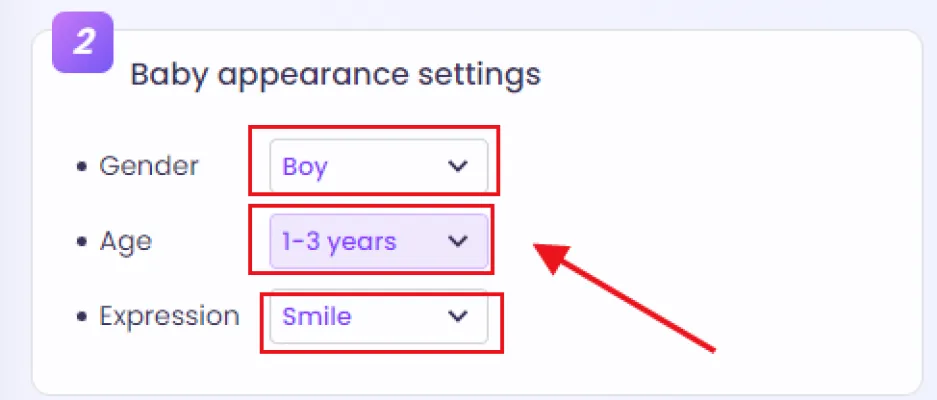The height and width of the screenshot is (400, 937).
Task: Click the purple step 2 badge
Action: (x=83, y=44)
